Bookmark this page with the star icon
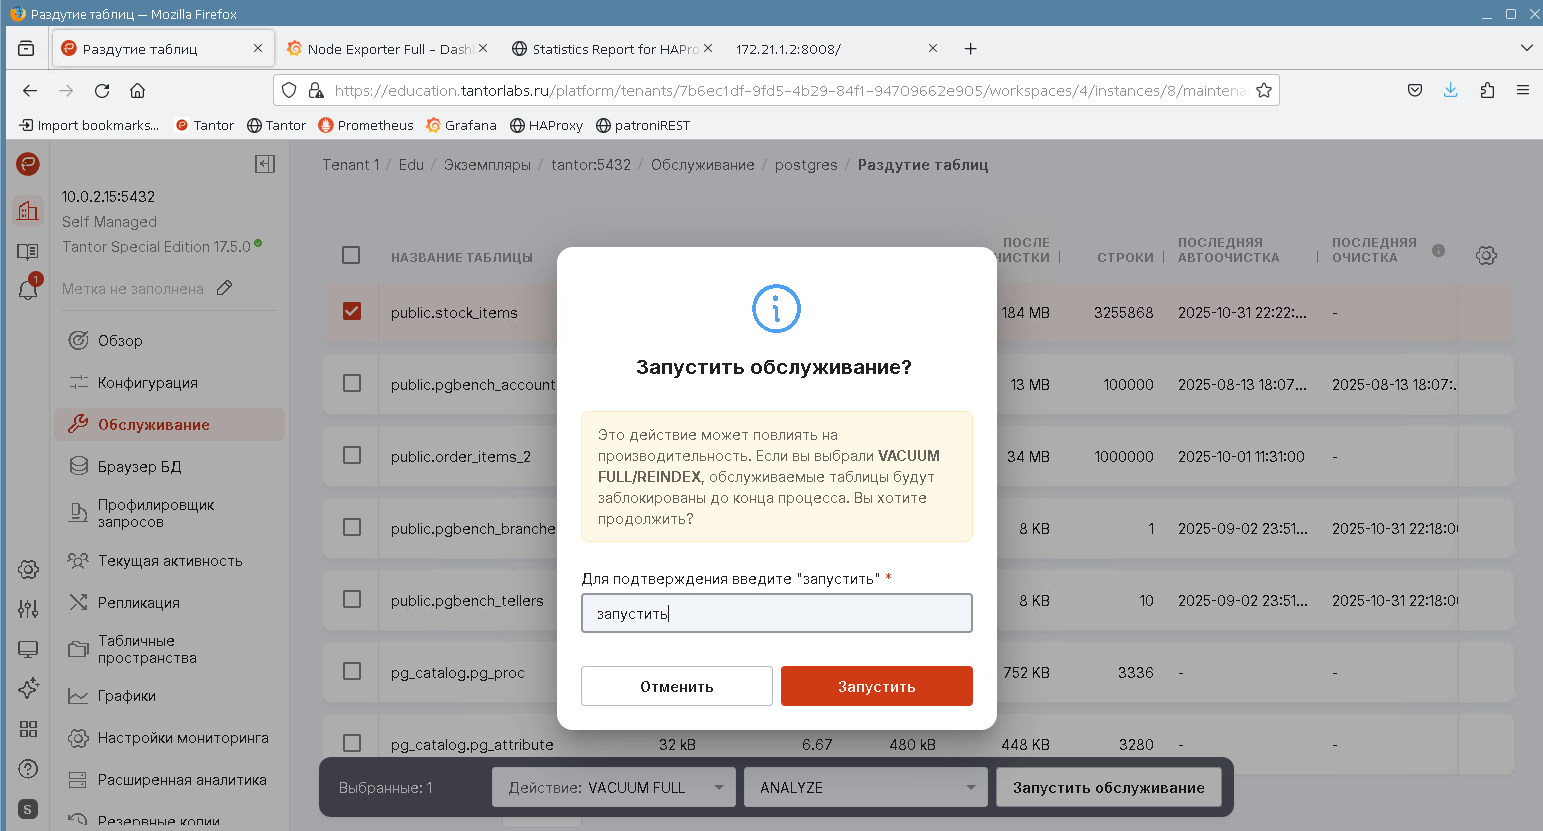Screen dimensions: 1543x831 tap(1264, 91)
